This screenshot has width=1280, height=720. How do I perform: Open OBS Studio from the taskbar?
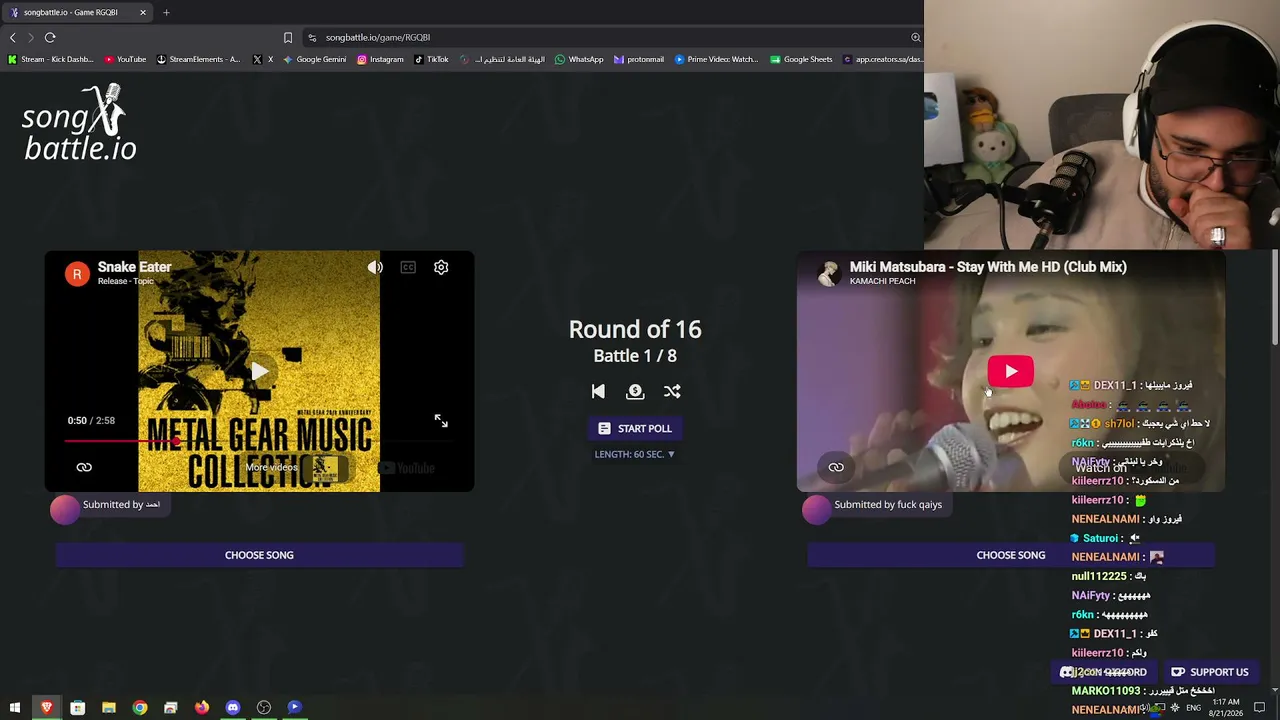click(x=264, y=708)
